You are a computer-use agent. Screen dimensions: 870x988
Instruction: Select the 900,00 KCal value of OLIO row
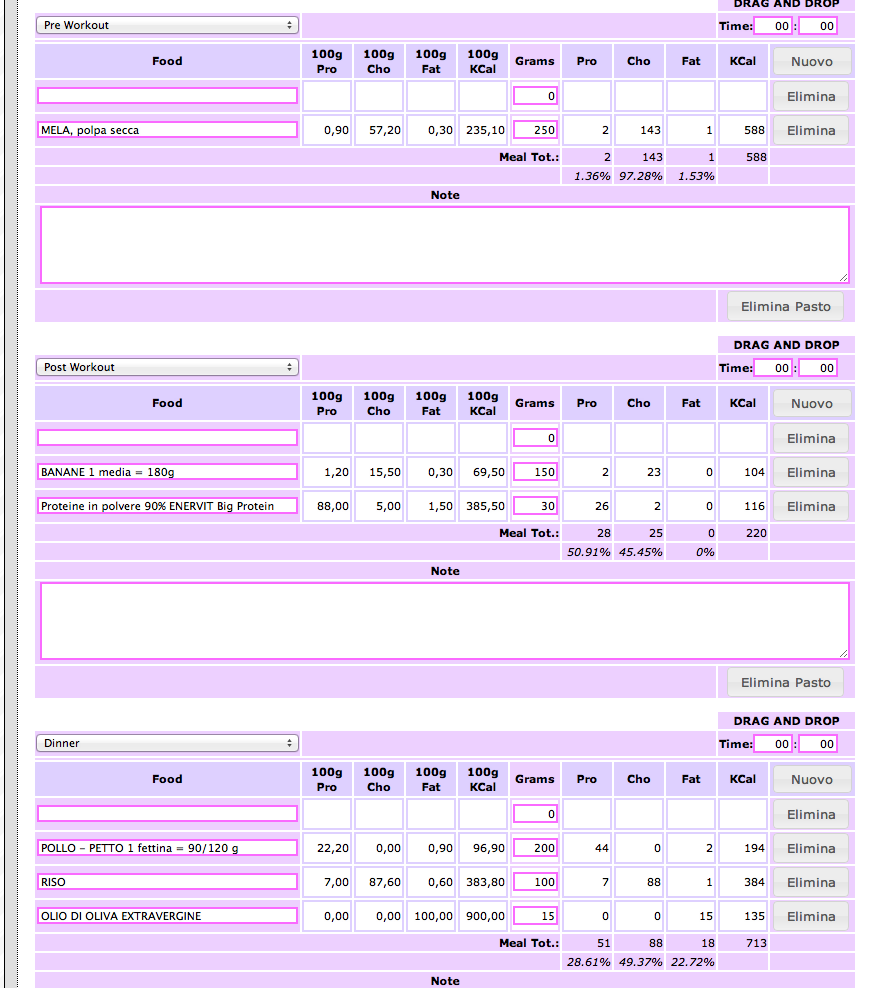click(x=485, y=917)
